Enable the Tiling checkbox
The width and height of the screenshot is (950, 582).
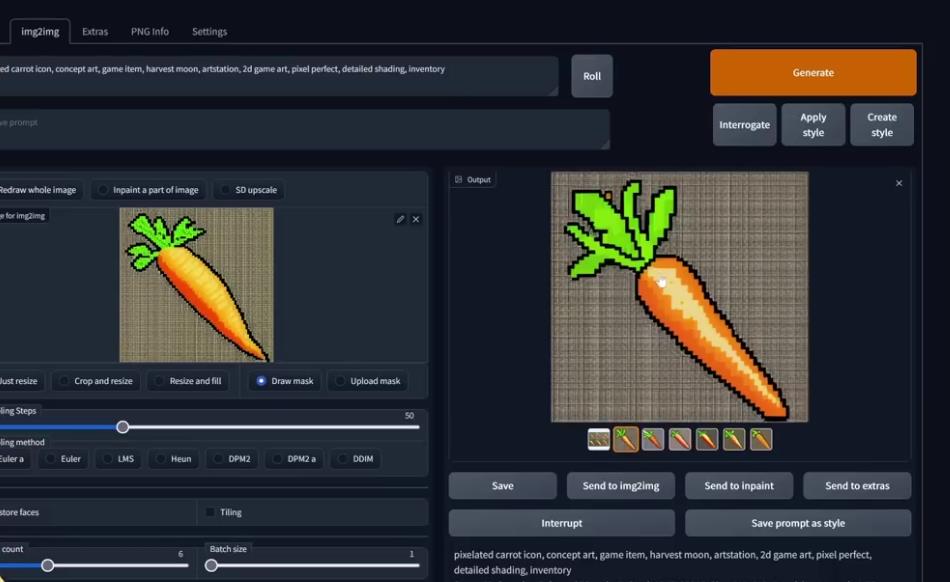210,512
